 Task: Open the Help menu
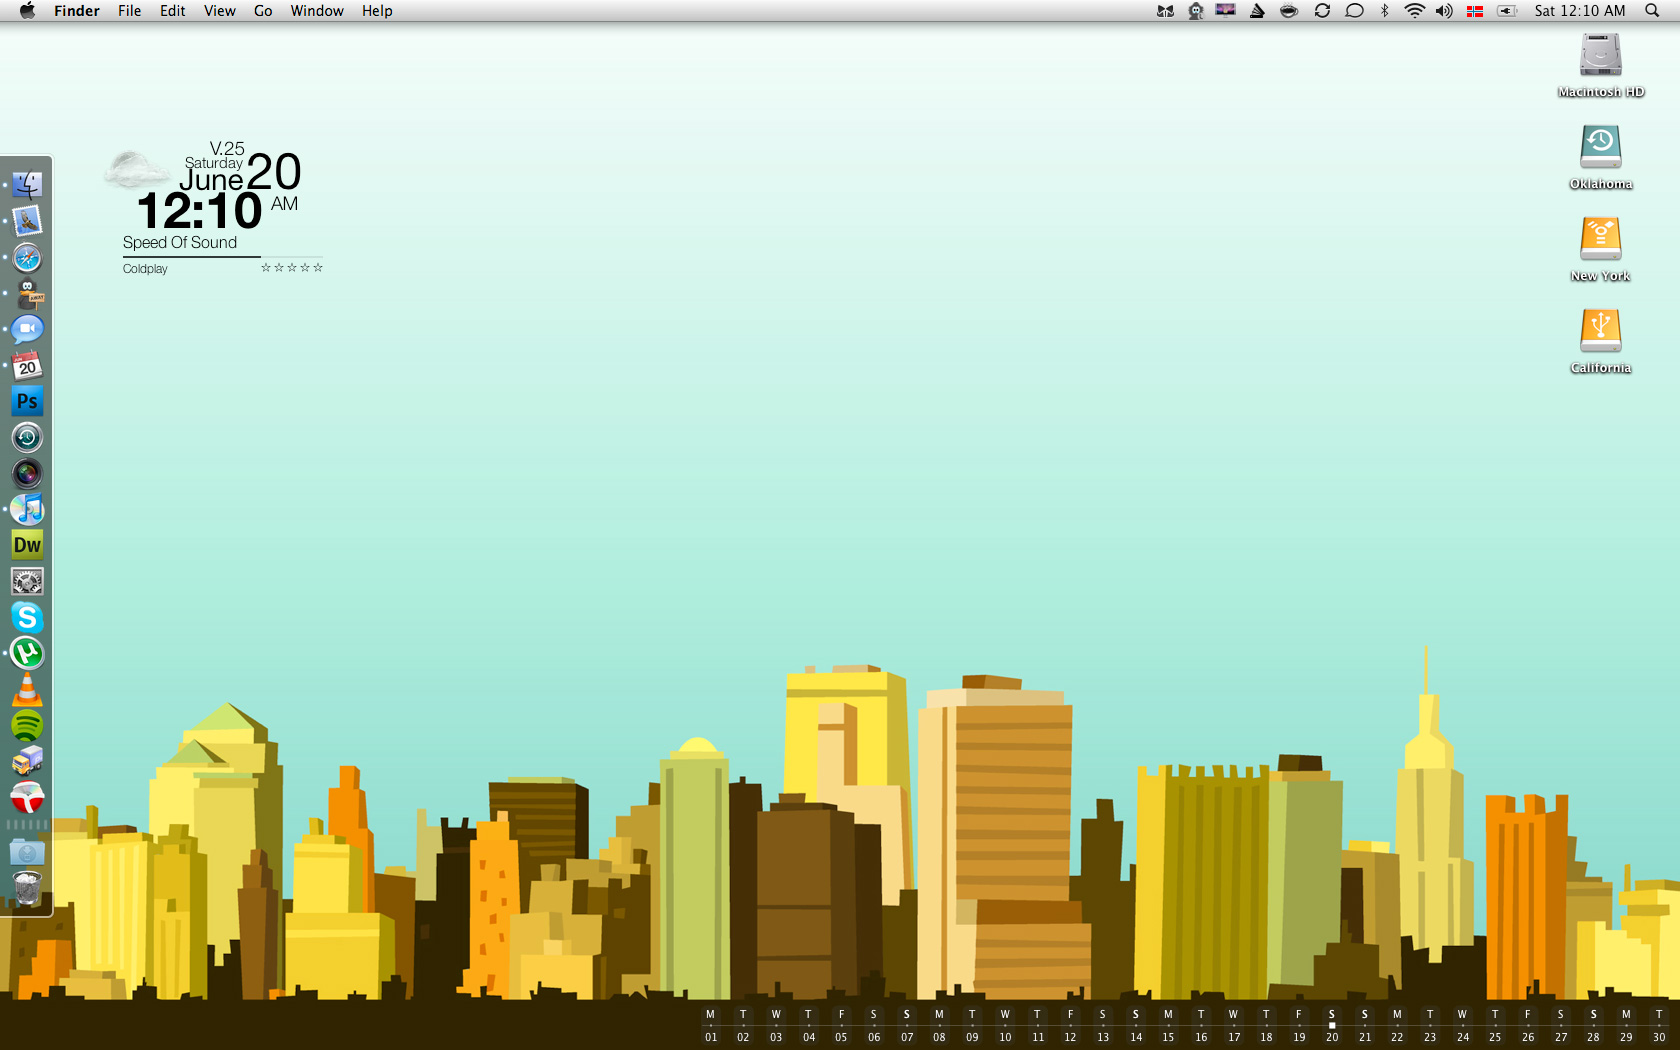coord(377,11)
